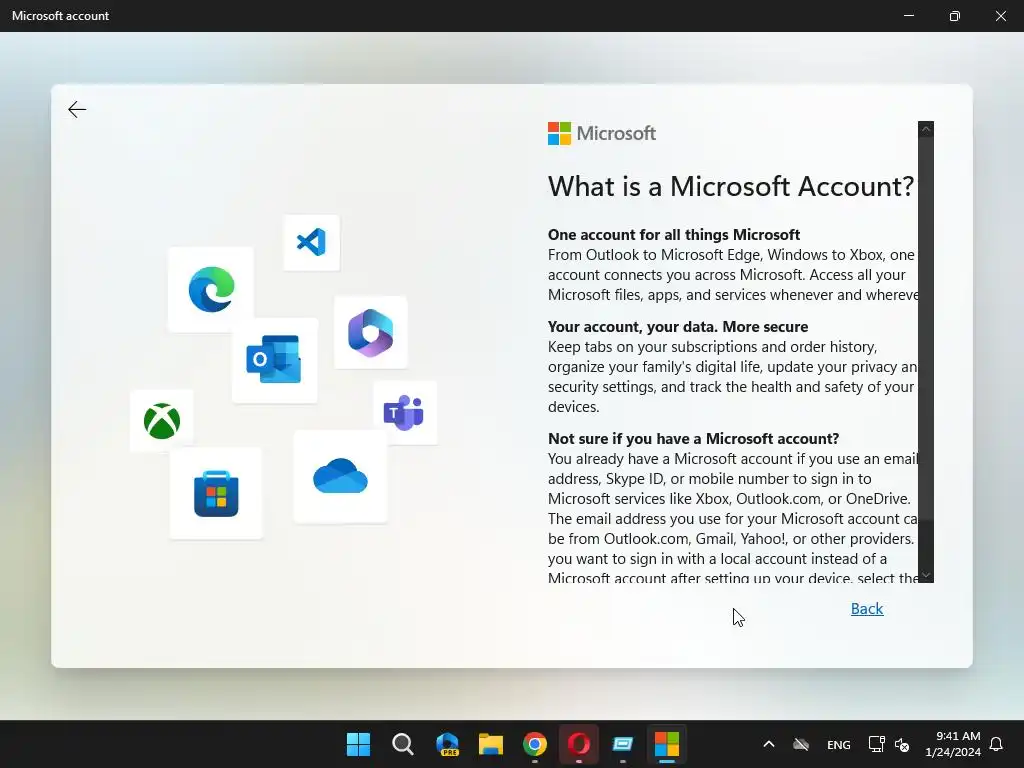This screenshot has height=768, width=1024.
Task: Open Edge Preview from the taskbar
Action: tap(447, 744)
